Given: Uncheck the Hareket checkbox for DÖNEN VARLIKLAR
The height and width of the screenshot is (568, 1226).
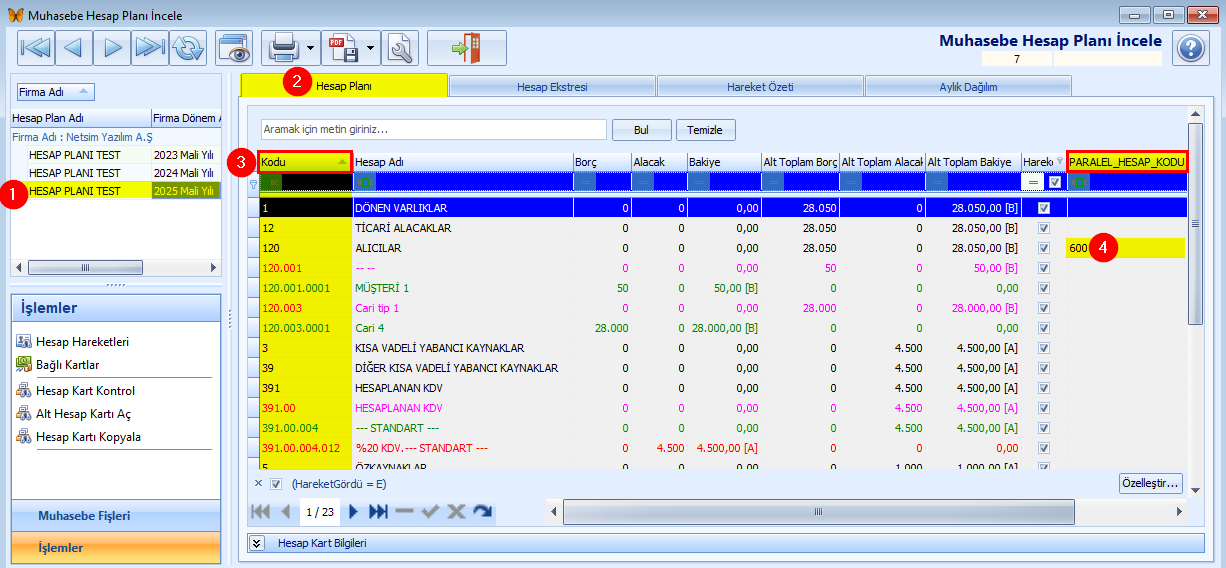Looking at the screenshot, I should pos(1044,208).
